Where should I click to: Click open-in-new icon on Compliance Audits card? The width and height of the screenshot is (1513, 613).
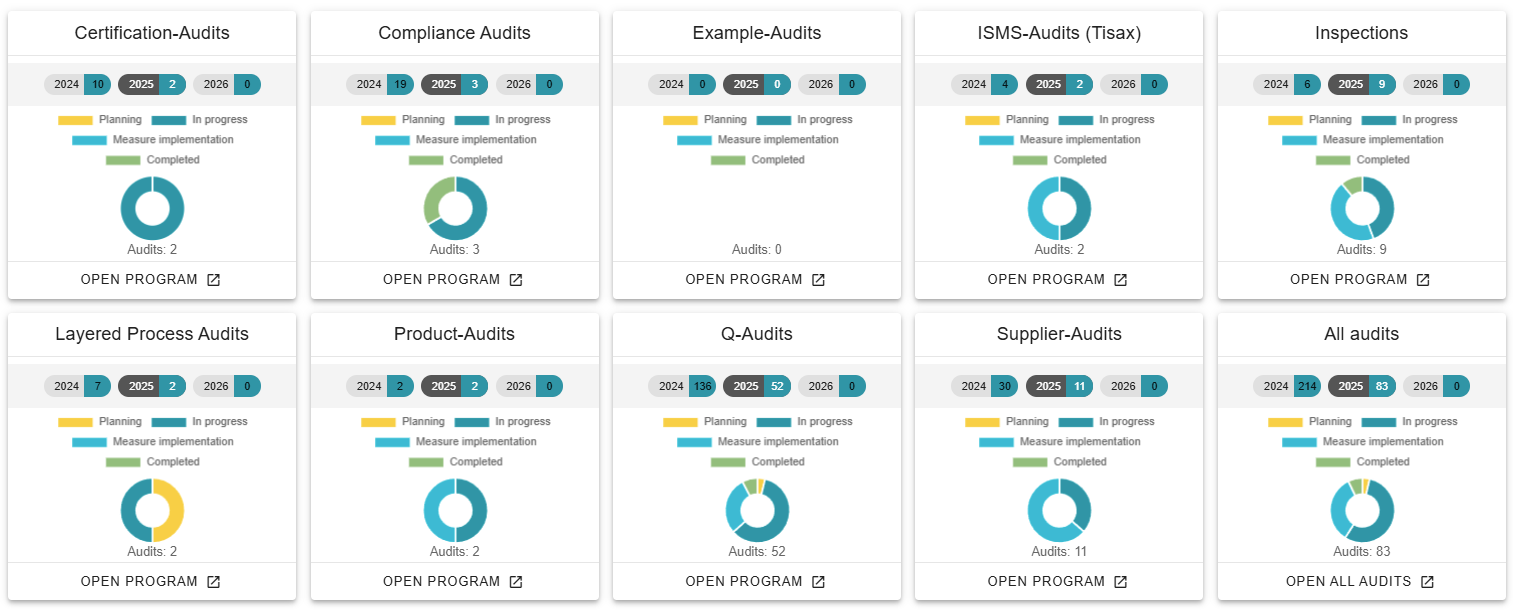coord(516,280)
